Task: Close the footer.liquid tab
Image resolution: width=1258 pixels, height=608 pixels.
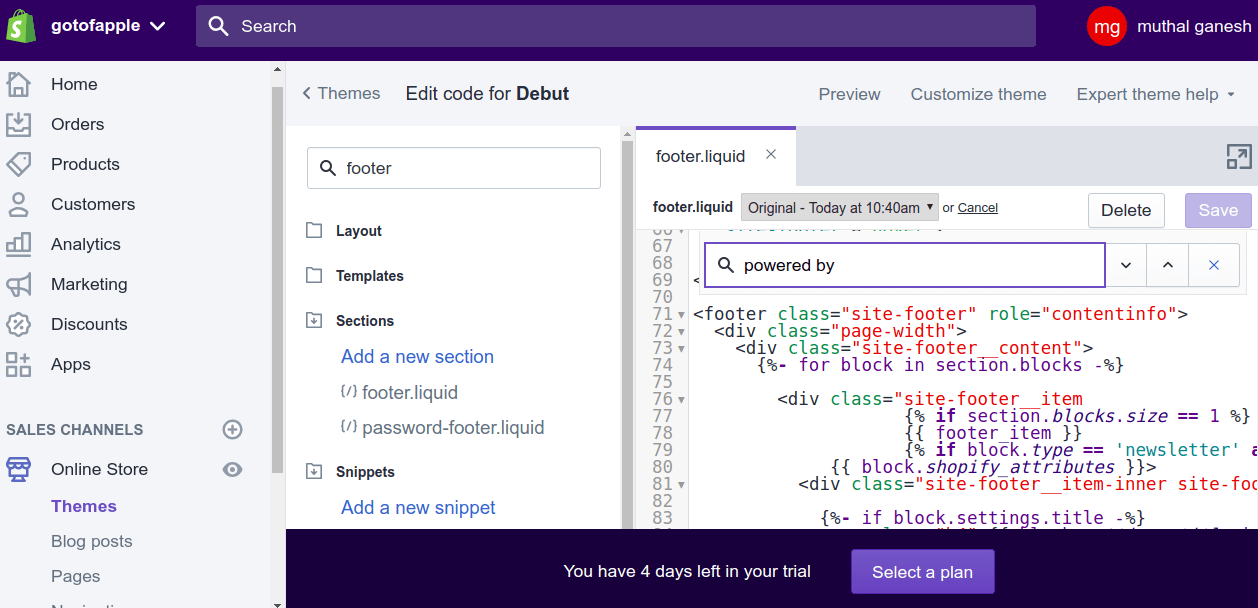Action: tap(771, 154)
